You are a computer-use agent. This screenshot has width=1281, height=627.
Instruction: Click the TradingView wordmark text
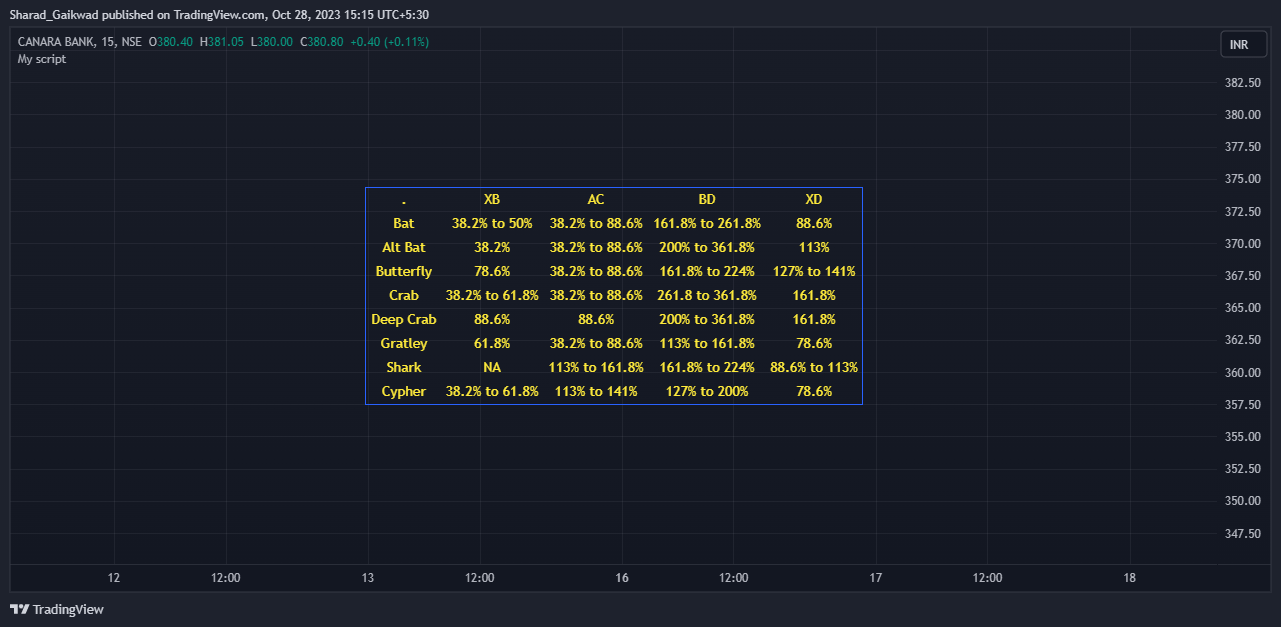[68, 609]
